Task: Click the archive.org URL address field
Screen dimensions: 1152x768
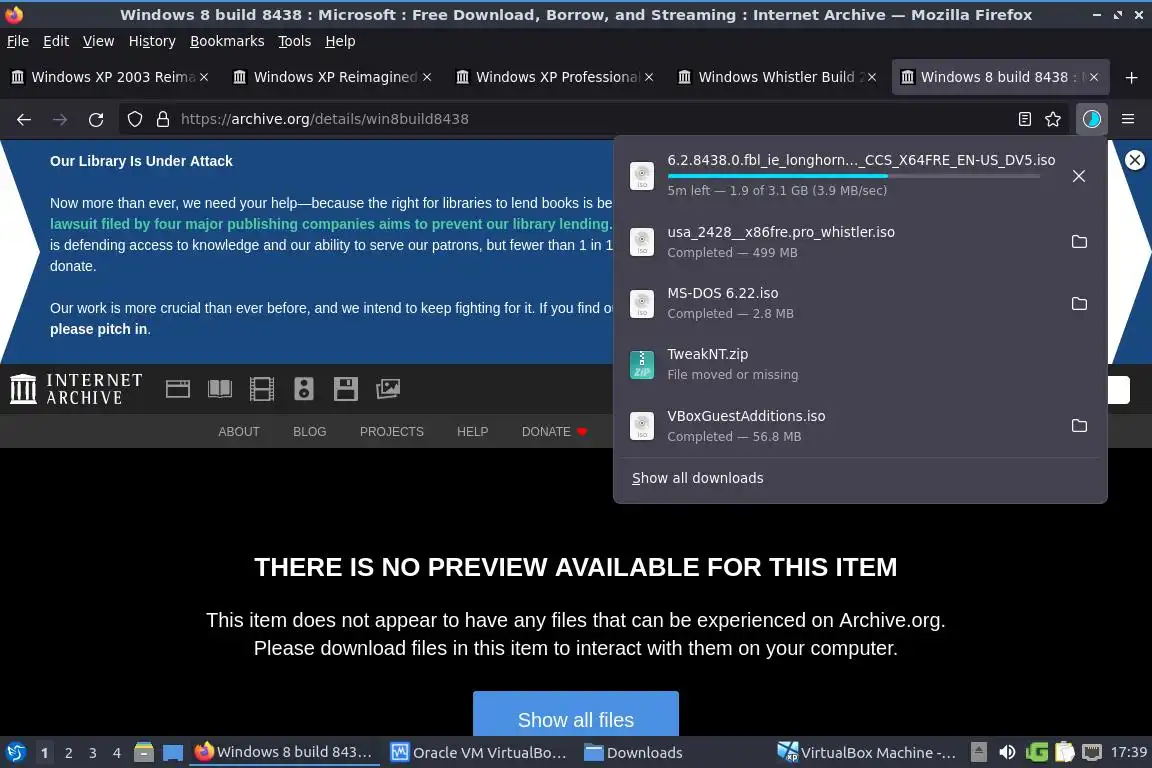Action: pyautogui.click(x=591, y=119)
